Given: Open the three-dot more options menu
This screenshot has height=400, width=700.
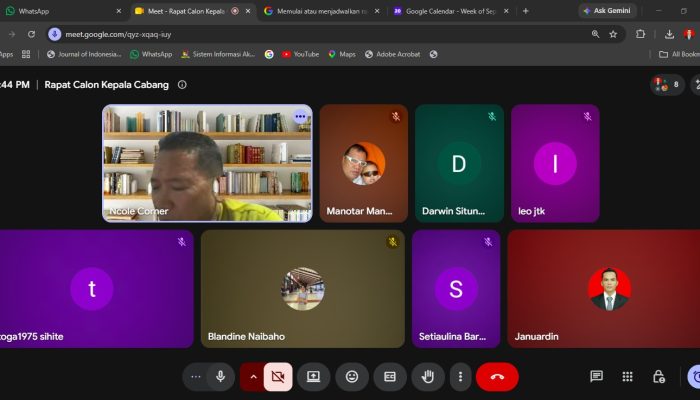Looking at the screenshot, I should click(x=460, y=377).
